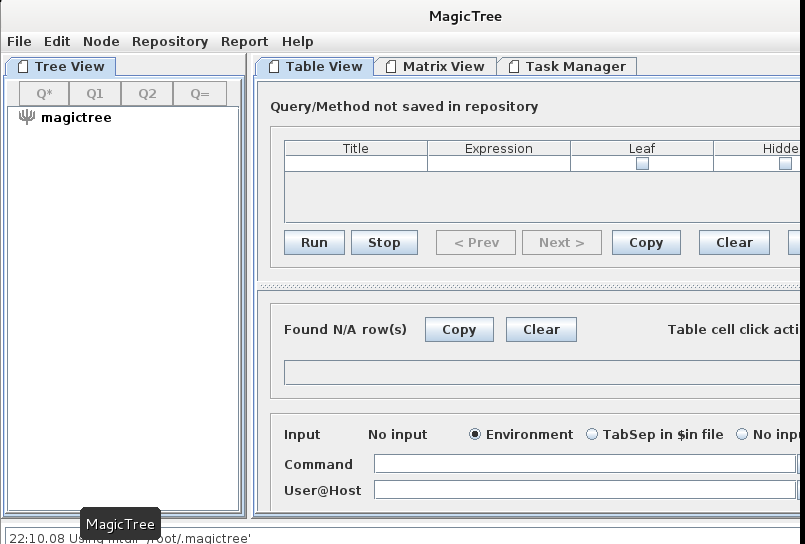
Task: Click the magictree node tree icon
Action: coord(27,117)
